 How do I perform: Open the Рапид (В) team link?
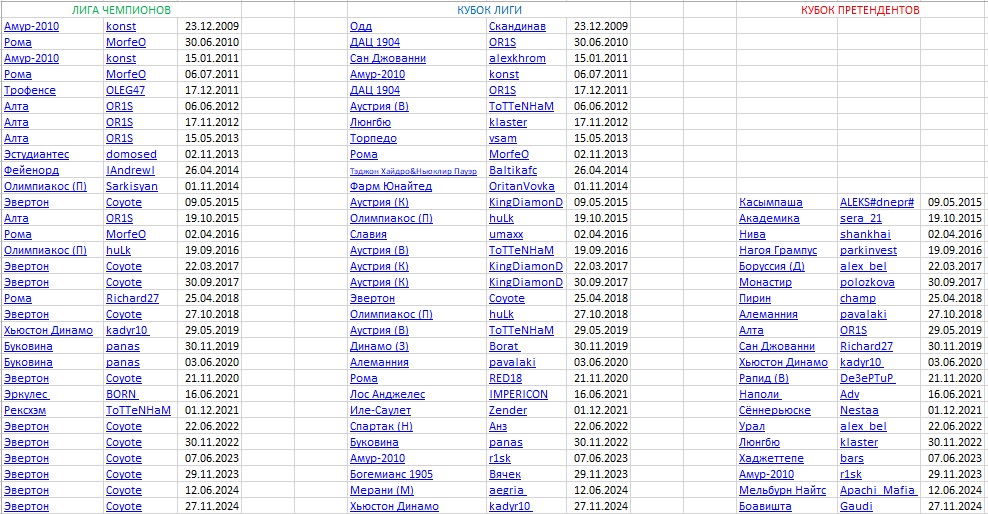click(764, 379)
